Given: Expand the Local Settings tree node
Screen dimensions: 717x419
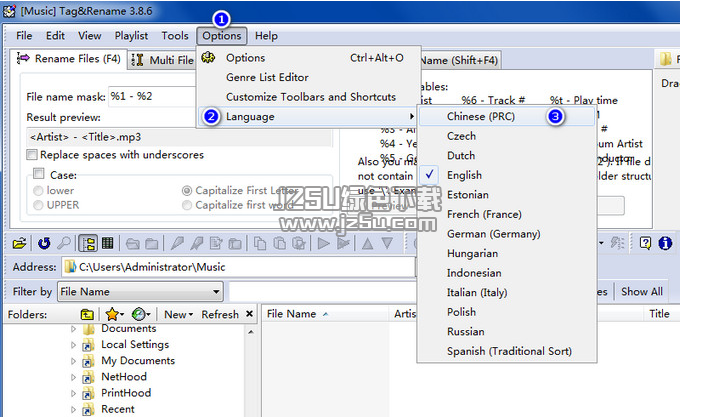Looking at the screenshot, I should point(73,345).
